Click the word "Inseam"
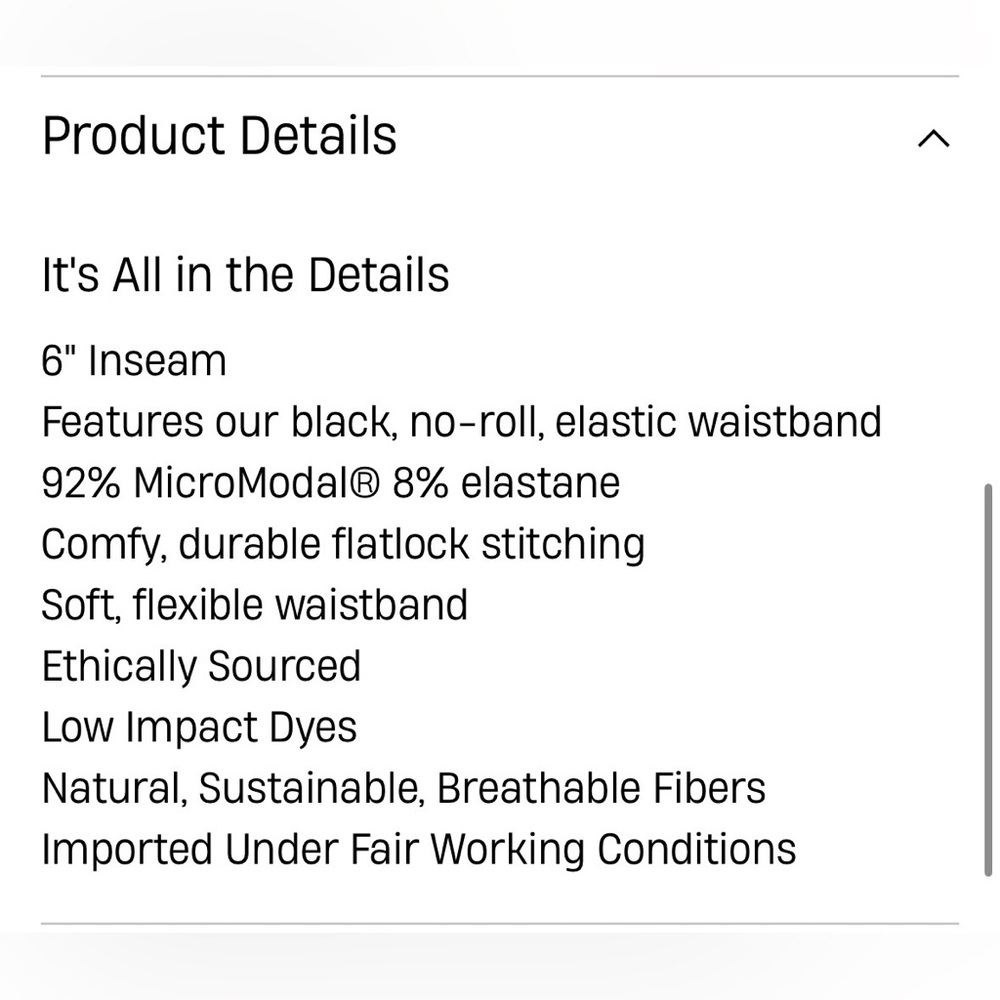 pyautogui.click(x=158, y=361)
